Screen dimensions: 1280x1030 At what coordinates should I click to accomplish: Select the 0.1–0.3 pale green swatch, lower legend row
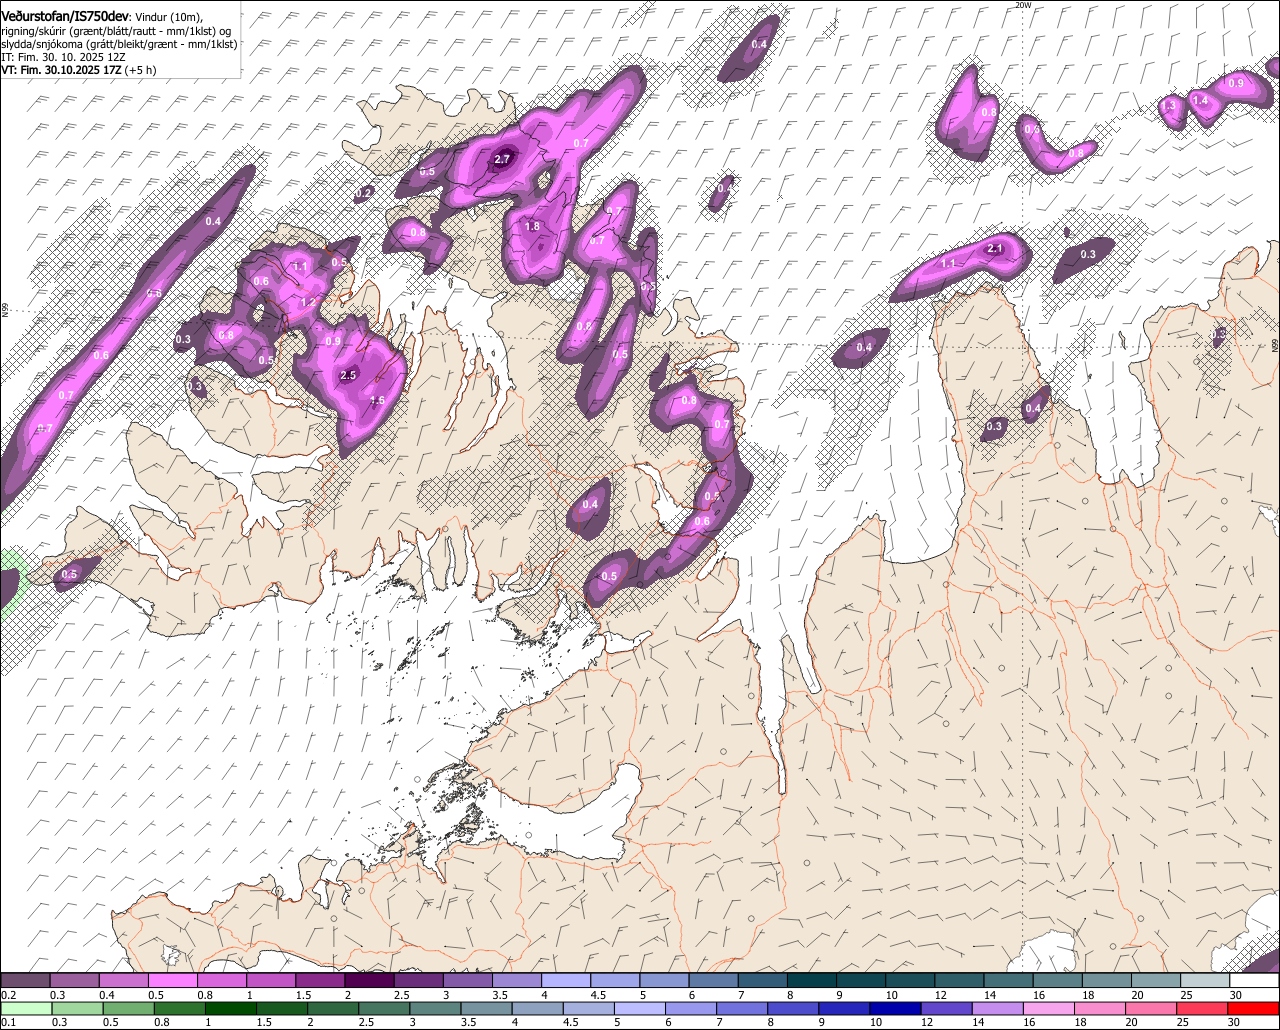(x=25, y=1008)
